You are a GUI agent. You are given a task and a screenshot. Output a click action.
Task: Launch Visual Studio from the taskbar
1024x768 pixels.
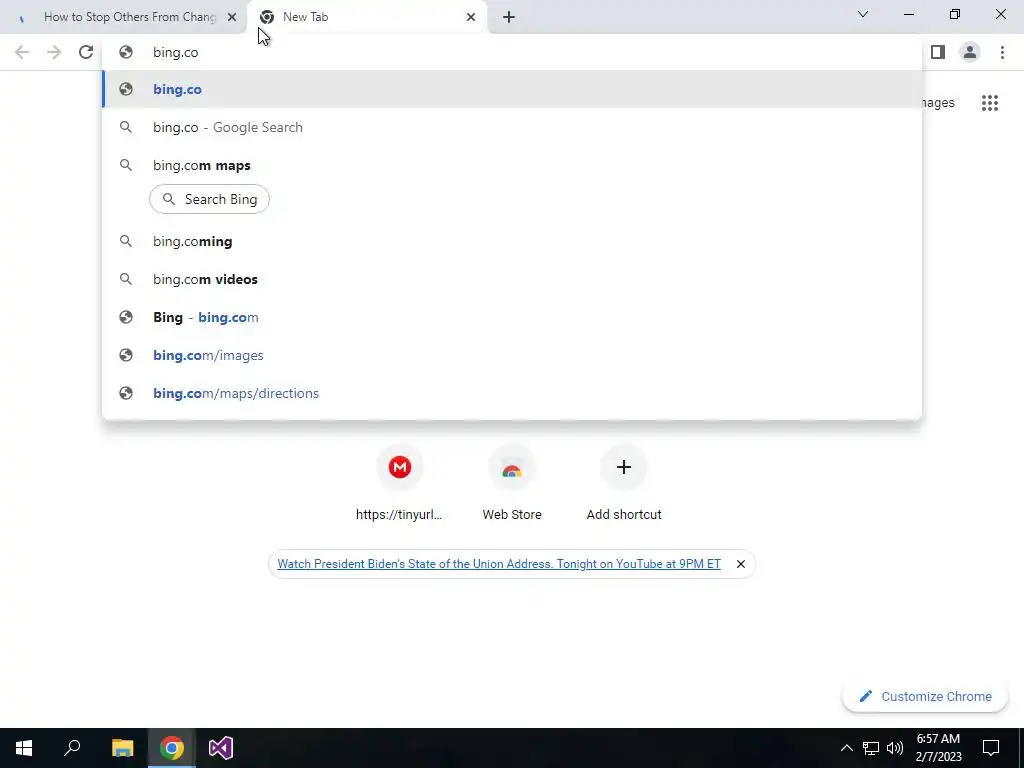(x=221, y=748)
